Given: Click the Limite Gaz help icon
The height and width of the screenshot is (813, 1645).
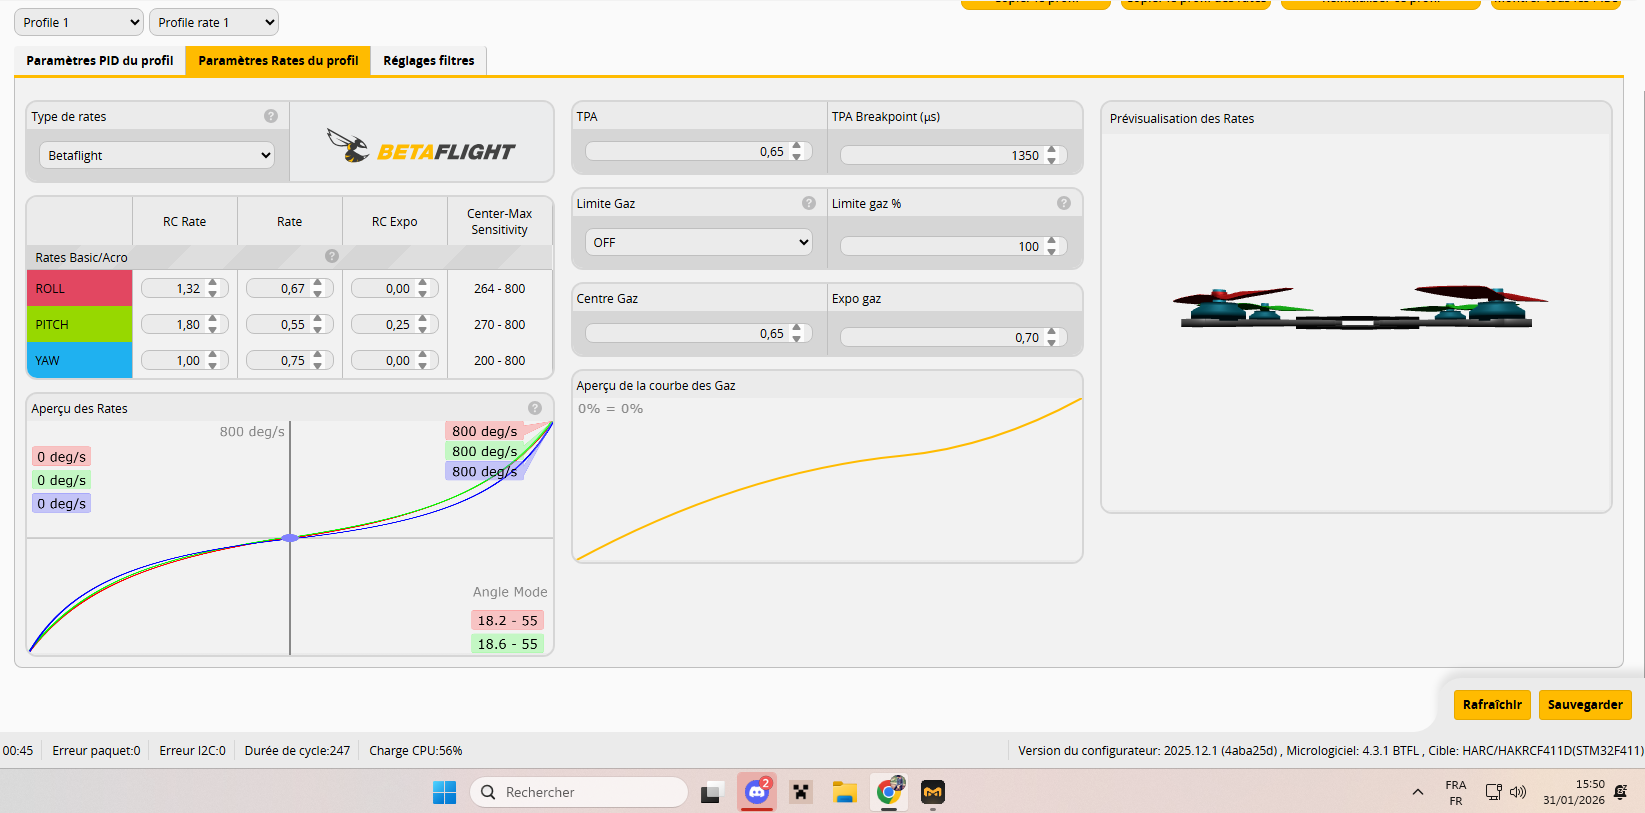Looking at the screenshot, I should click(x=809, y=203).
